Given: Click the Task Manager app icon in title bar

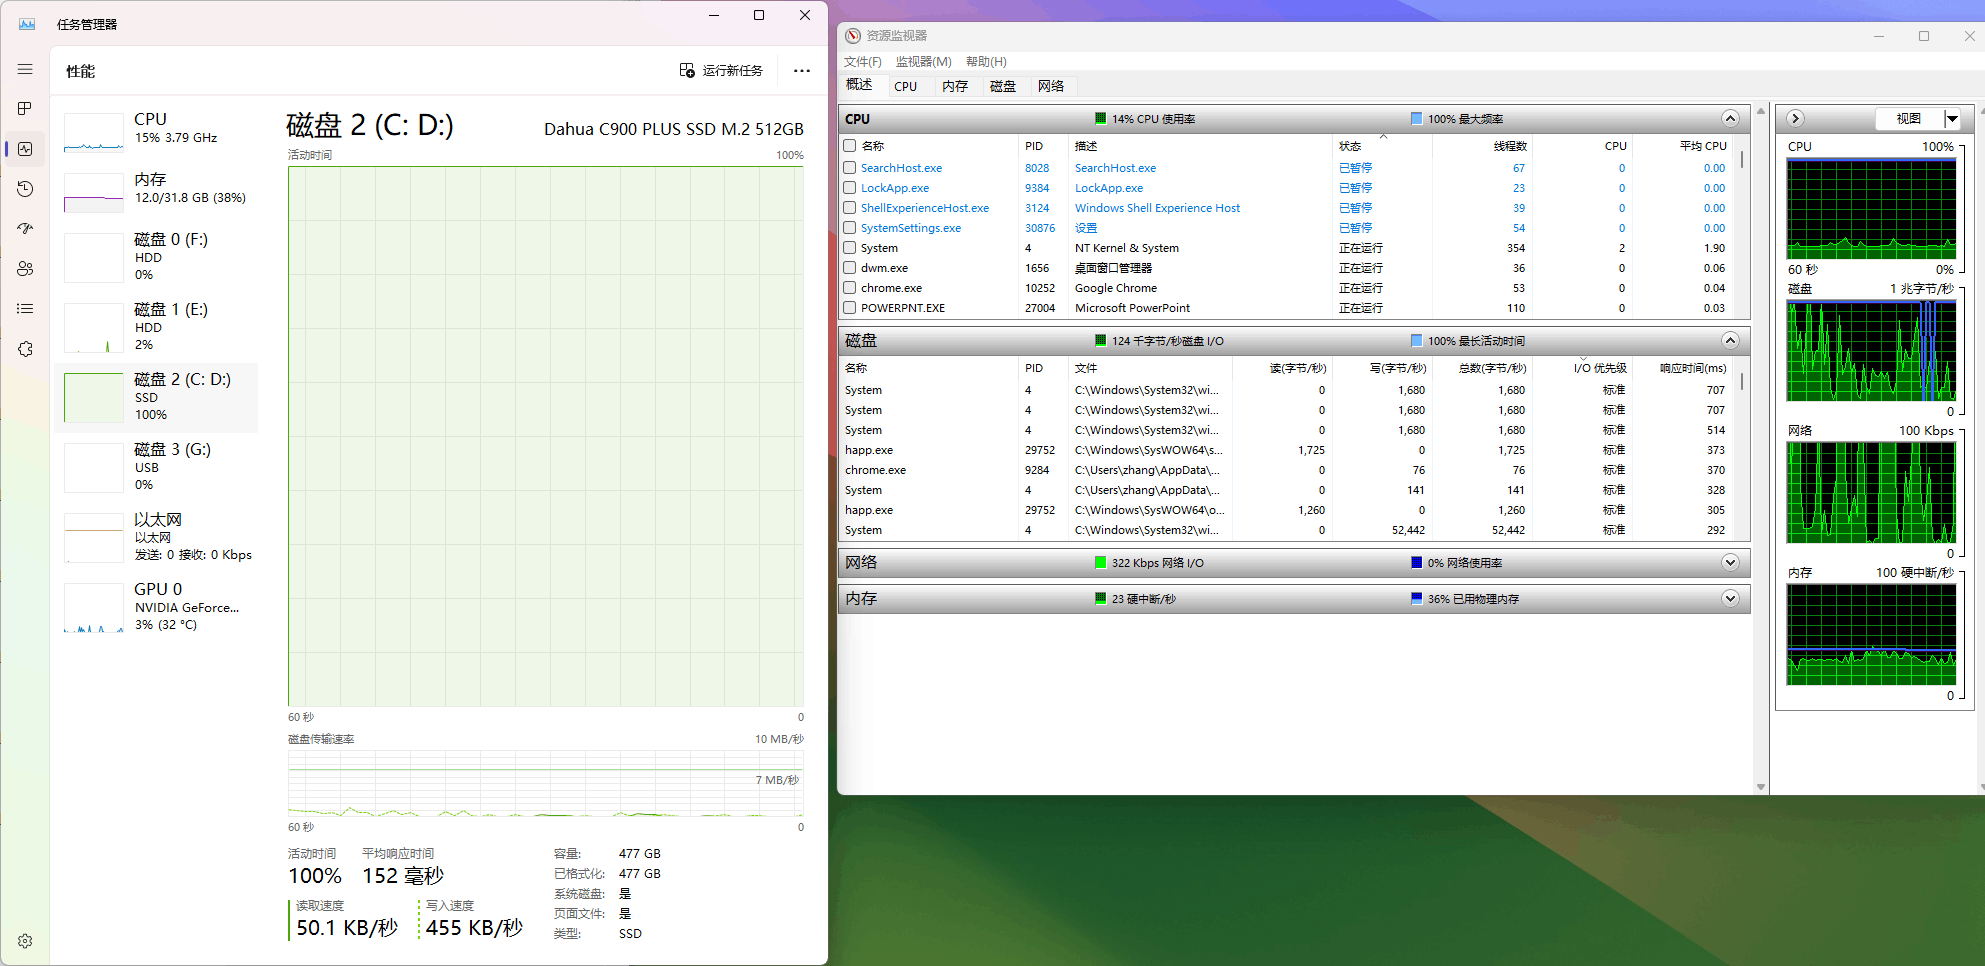Looking at the screenshot, I should (27, 24).
